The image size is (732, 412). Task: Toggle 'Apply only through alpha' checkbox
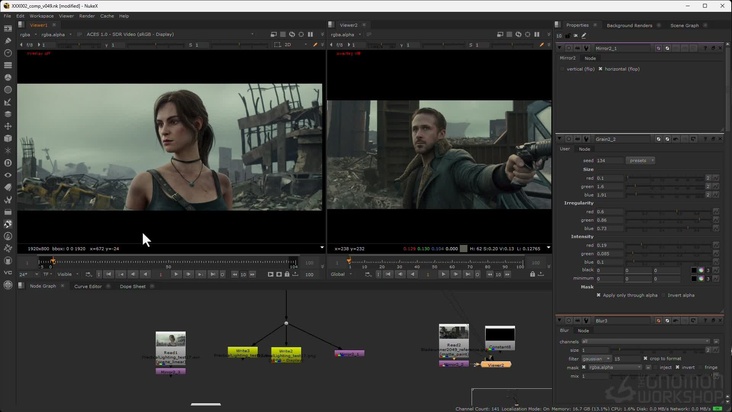pyautogui.click(x=599, y=295)
